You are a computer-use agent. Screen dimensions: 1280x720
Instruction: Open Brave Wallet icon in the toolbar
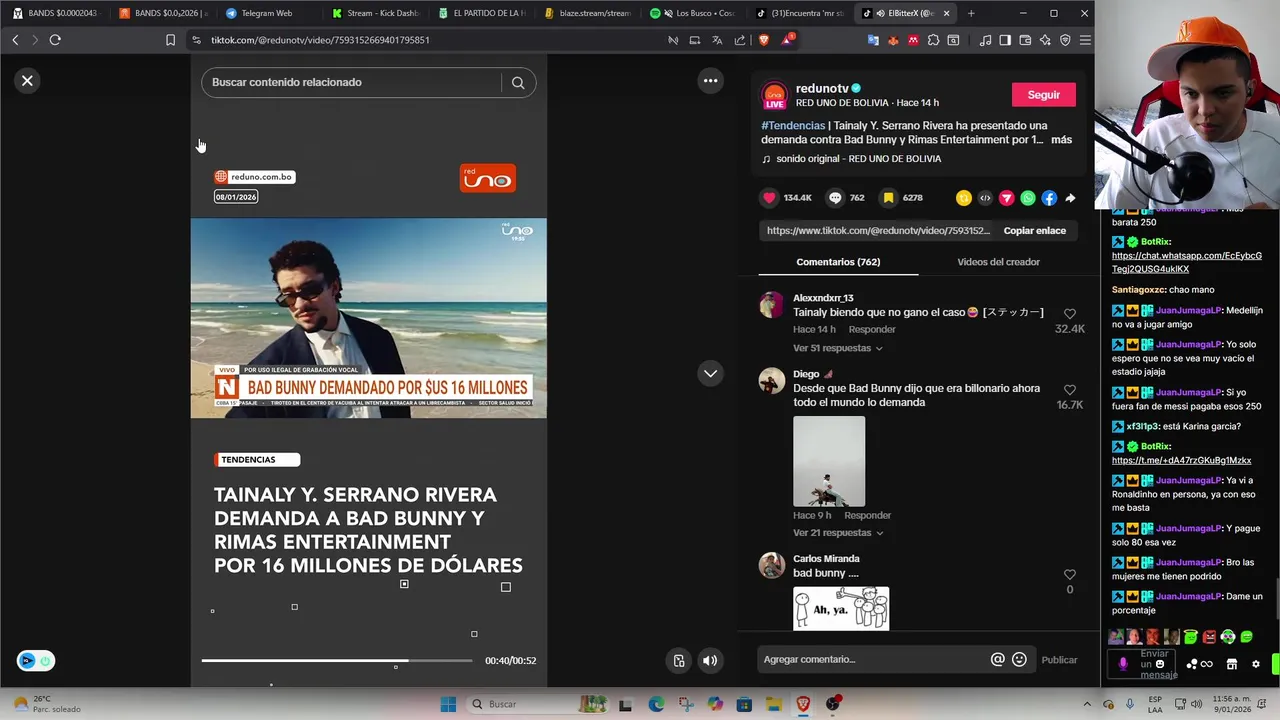(1025, 40)
